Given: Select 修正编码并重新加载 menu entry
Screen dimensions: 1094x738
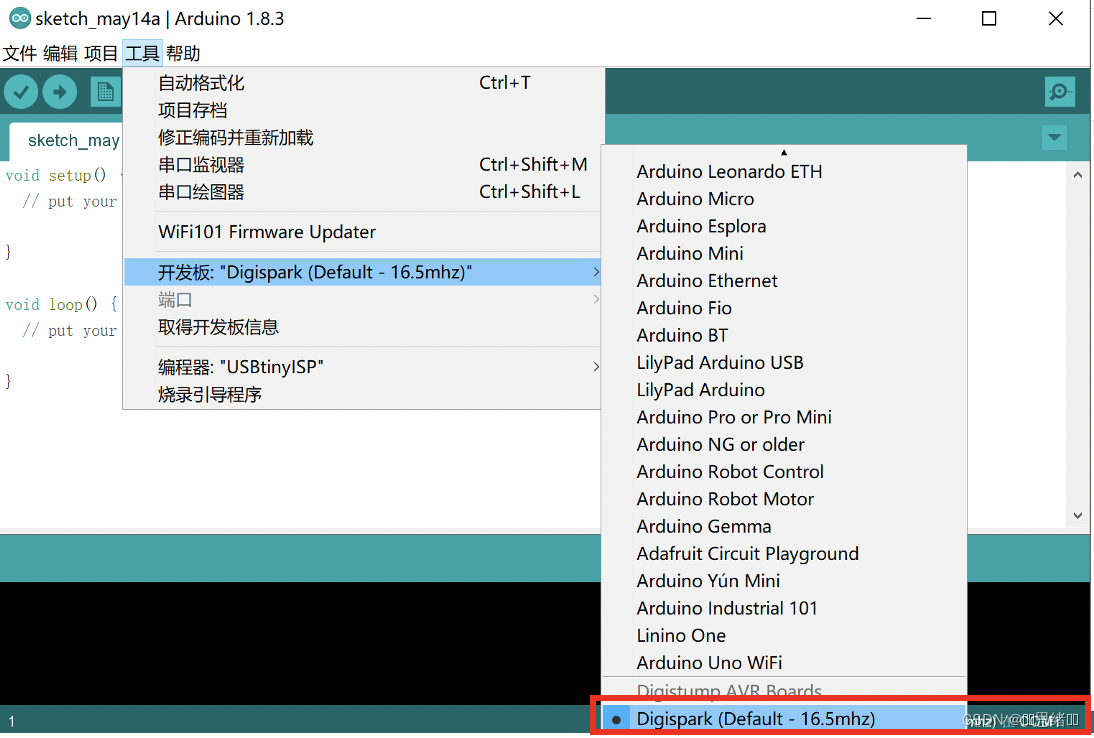Looking at the screenshot, I should coord(363,137).
